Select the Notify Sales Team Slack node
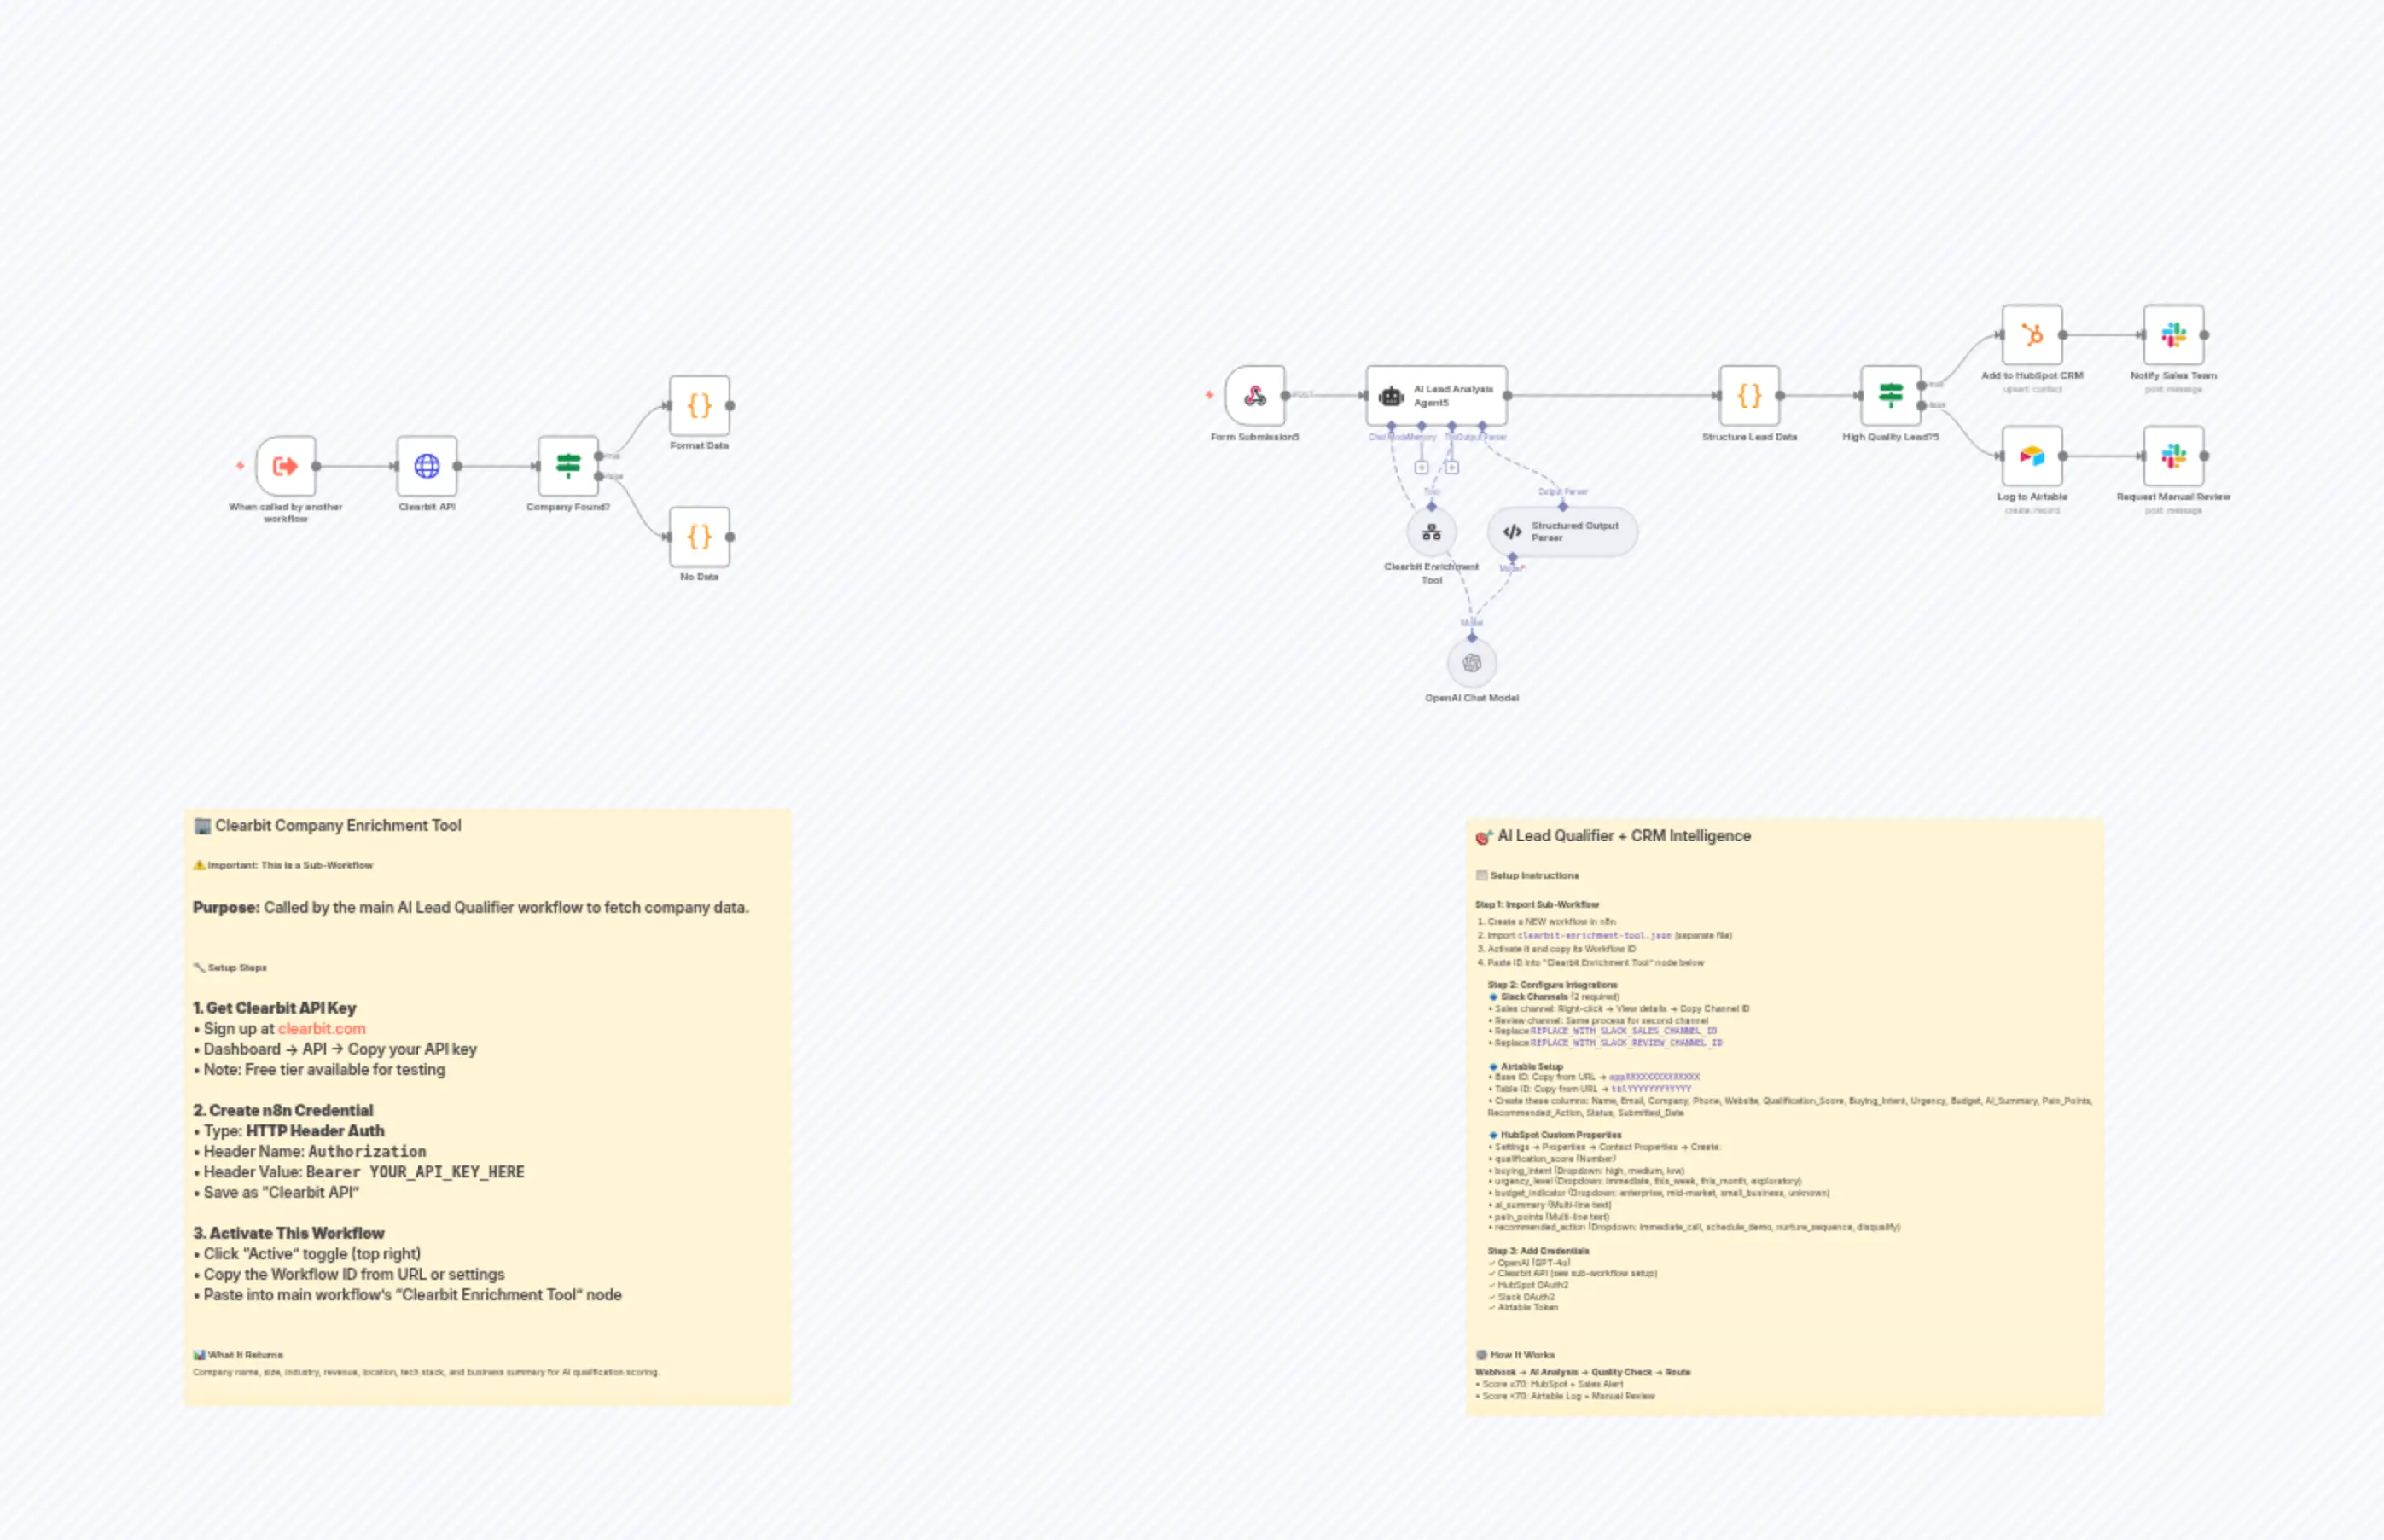This screenshot has width=2384, height=1540. click(x=2175, y=334)
